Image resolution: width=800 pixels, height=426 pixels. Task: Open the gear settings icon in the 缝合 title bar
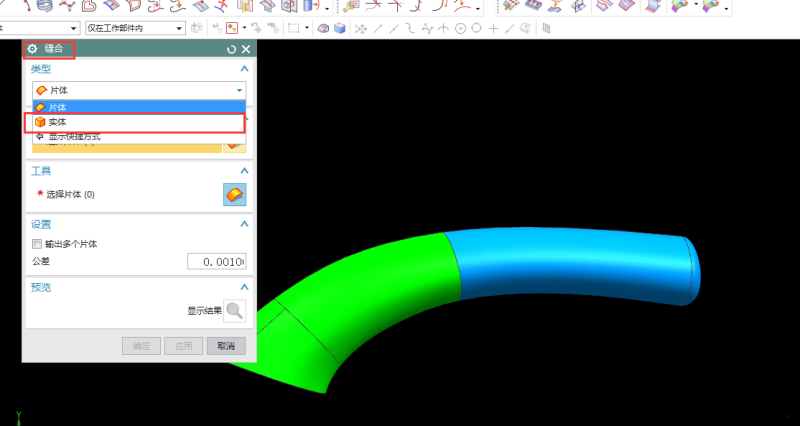click(33, 49)
